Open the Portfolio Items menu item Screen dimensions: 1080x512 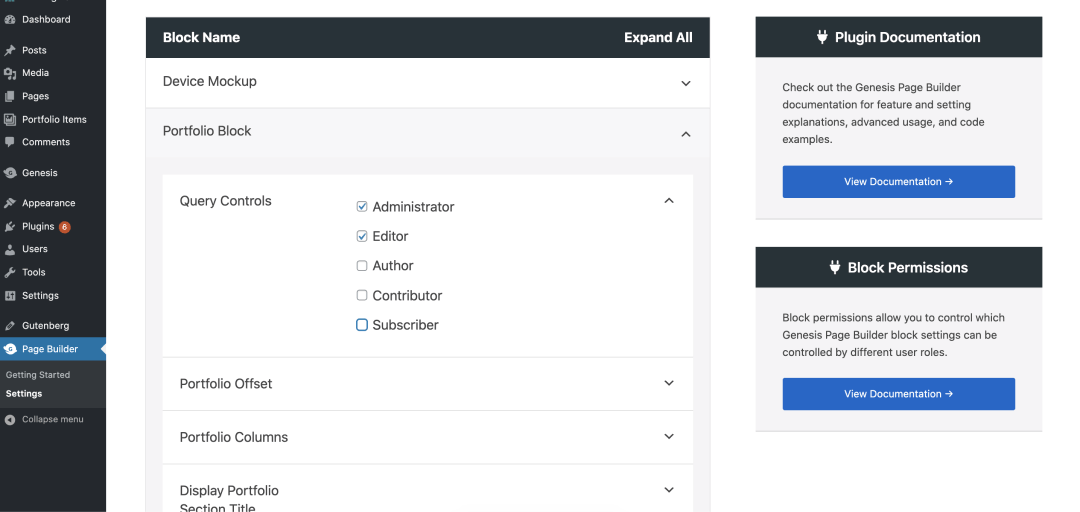click(53, 119)
